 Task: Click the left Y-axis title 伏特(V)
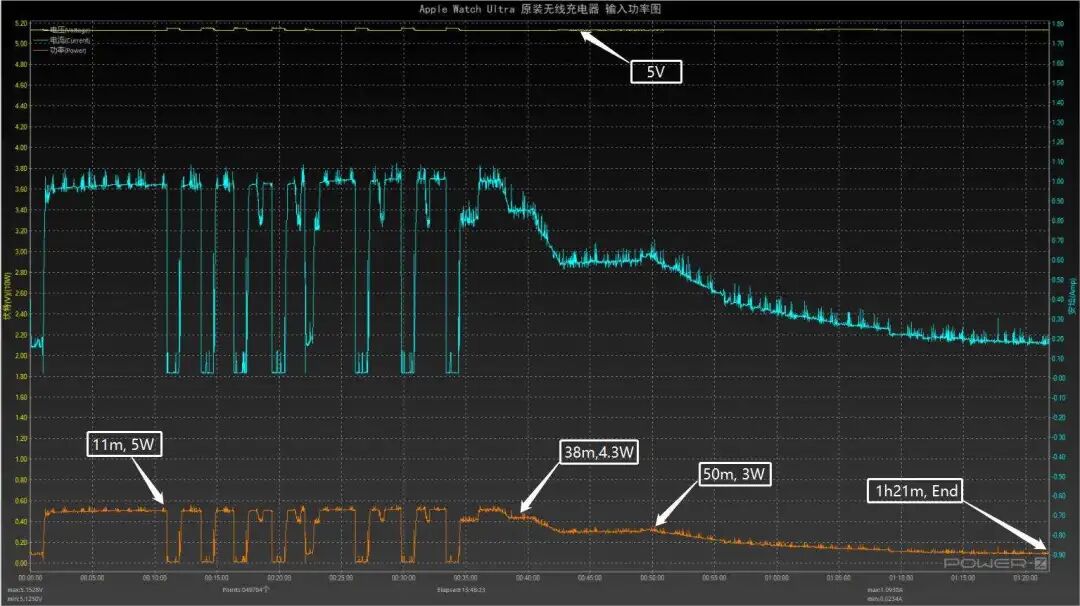[7, 296]
